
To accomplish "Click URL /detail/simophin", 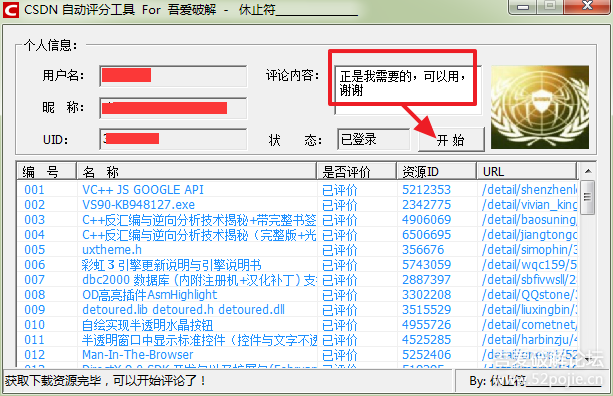I will point(529,250).
